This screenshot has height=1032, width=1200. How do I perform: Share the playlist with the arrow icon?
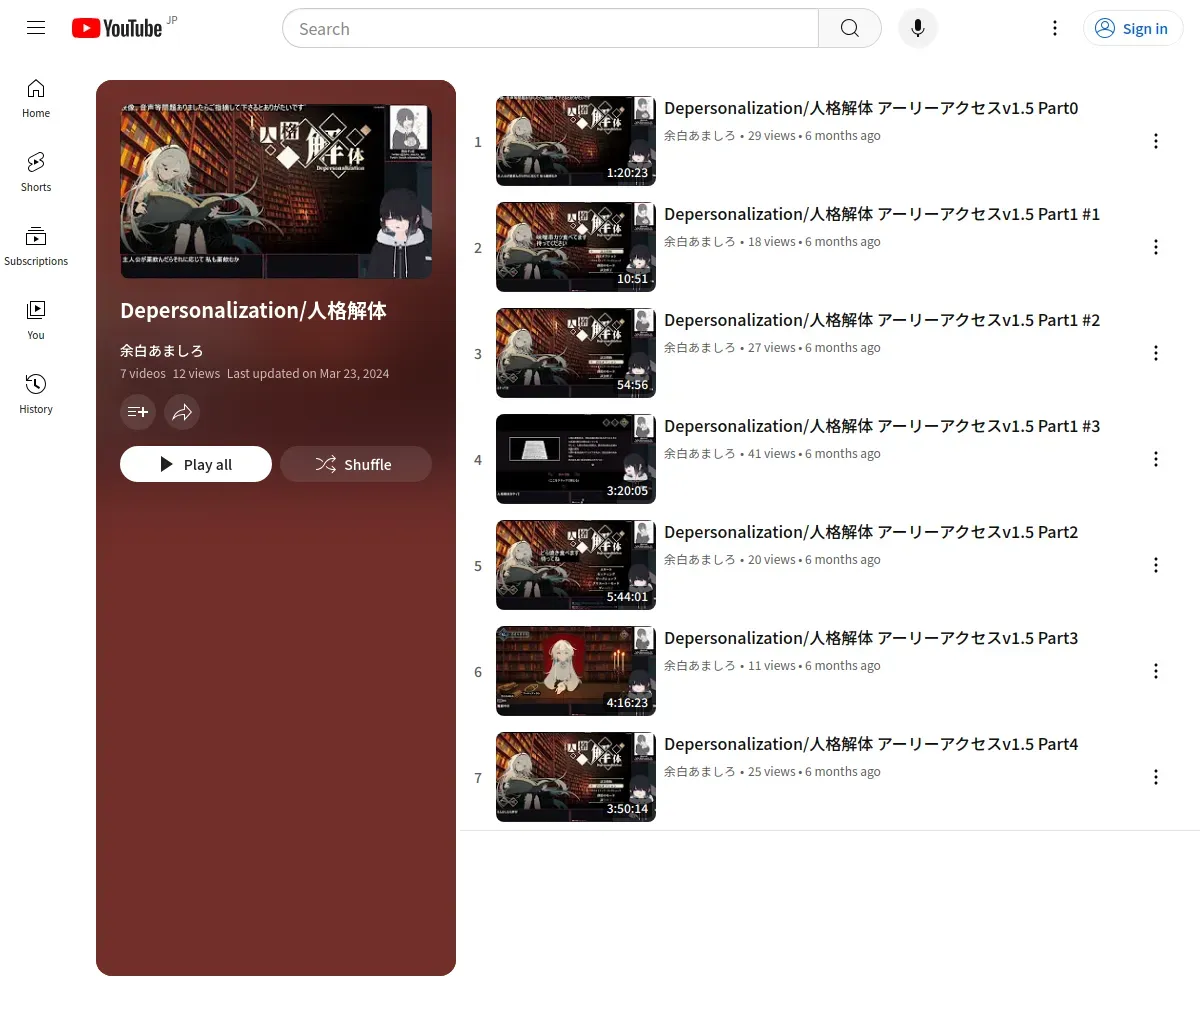pos(182,412)
